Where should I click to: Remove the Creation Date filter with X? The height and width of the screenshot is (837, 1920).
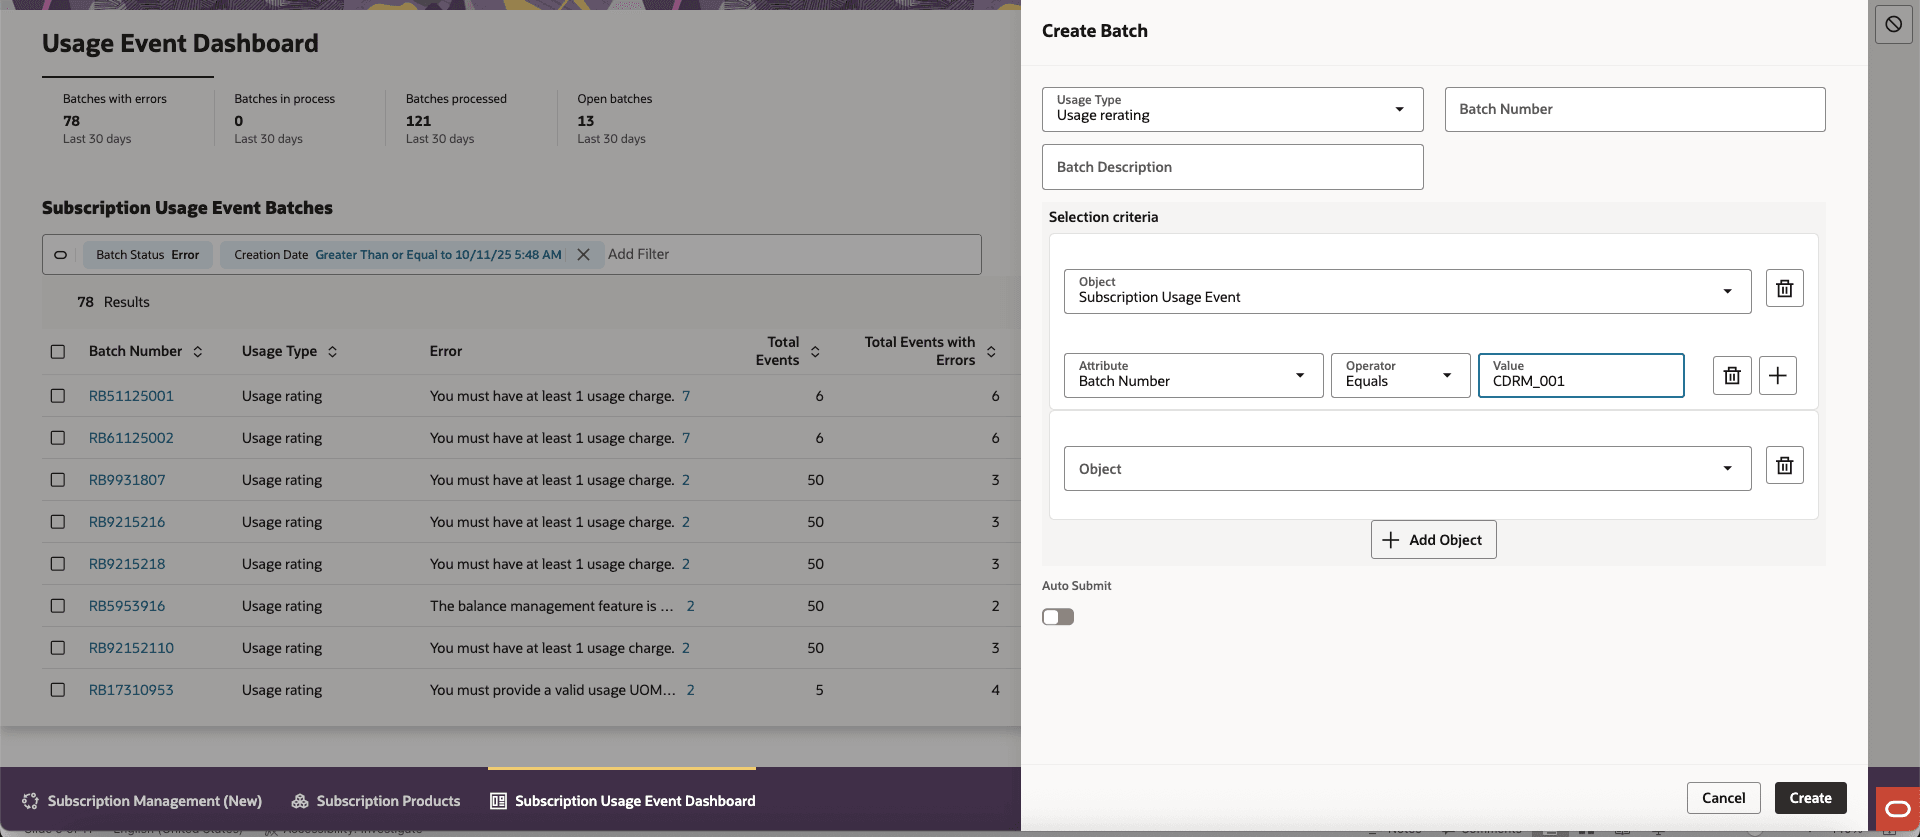(x=583, y=255)
